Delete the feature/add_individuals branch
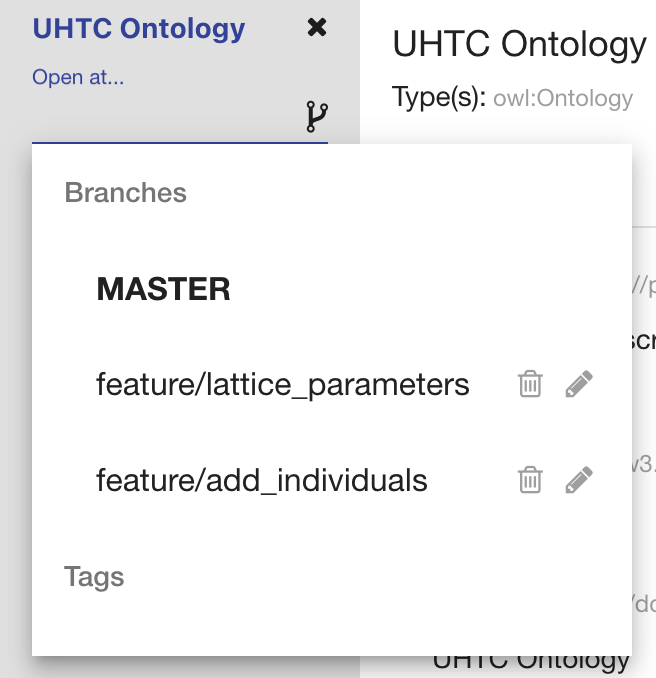656x678 pixels. (x=530, y=481)
